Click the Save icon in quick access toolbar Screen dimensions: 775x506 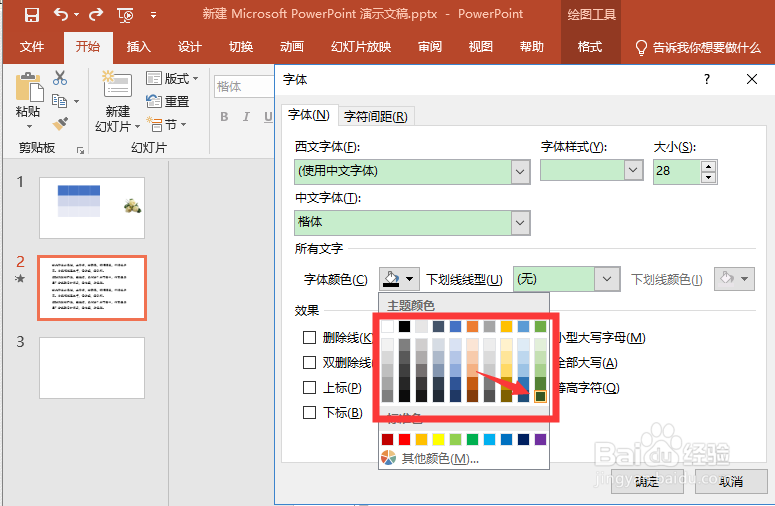pos(32,15)
